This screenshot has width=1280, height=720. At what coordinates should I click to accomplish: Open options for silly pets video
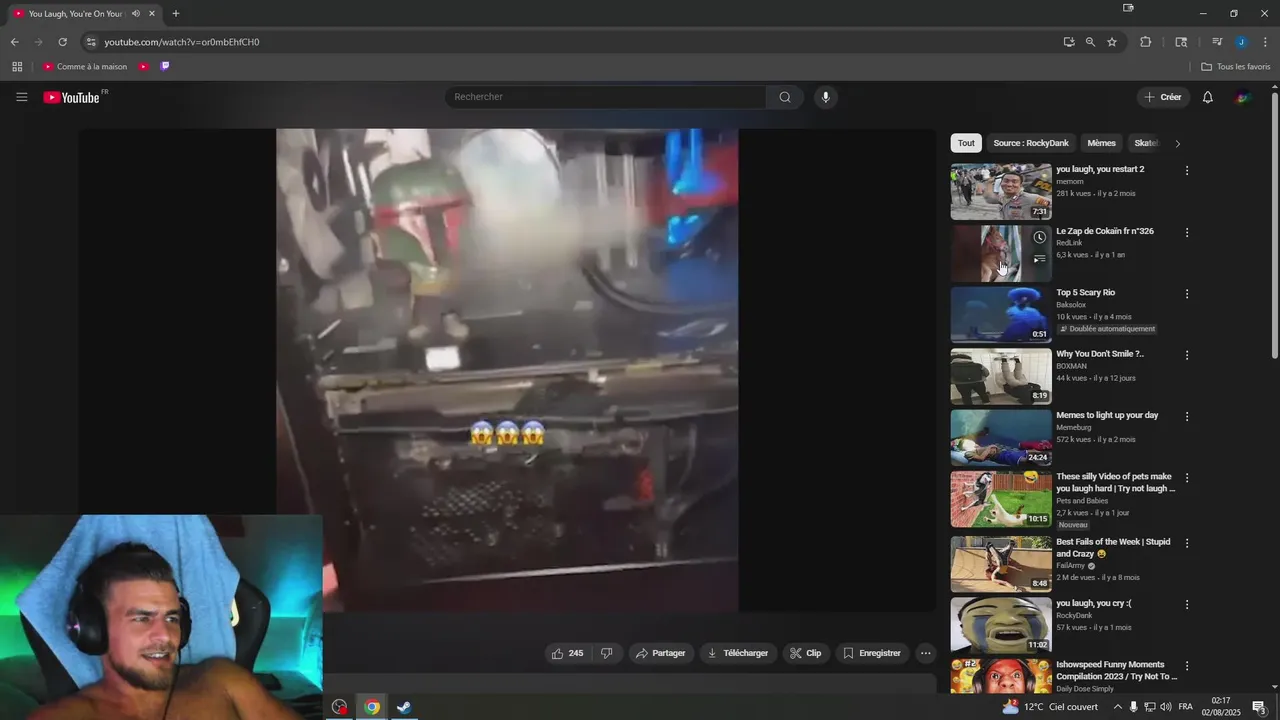coord(1187,478)
